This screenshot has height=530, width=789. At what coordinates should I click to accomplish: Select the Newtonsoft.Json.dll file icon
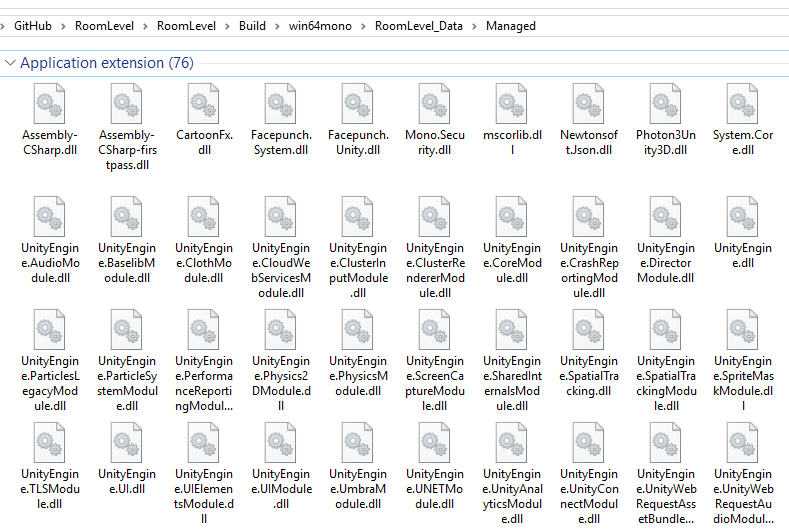588,104
